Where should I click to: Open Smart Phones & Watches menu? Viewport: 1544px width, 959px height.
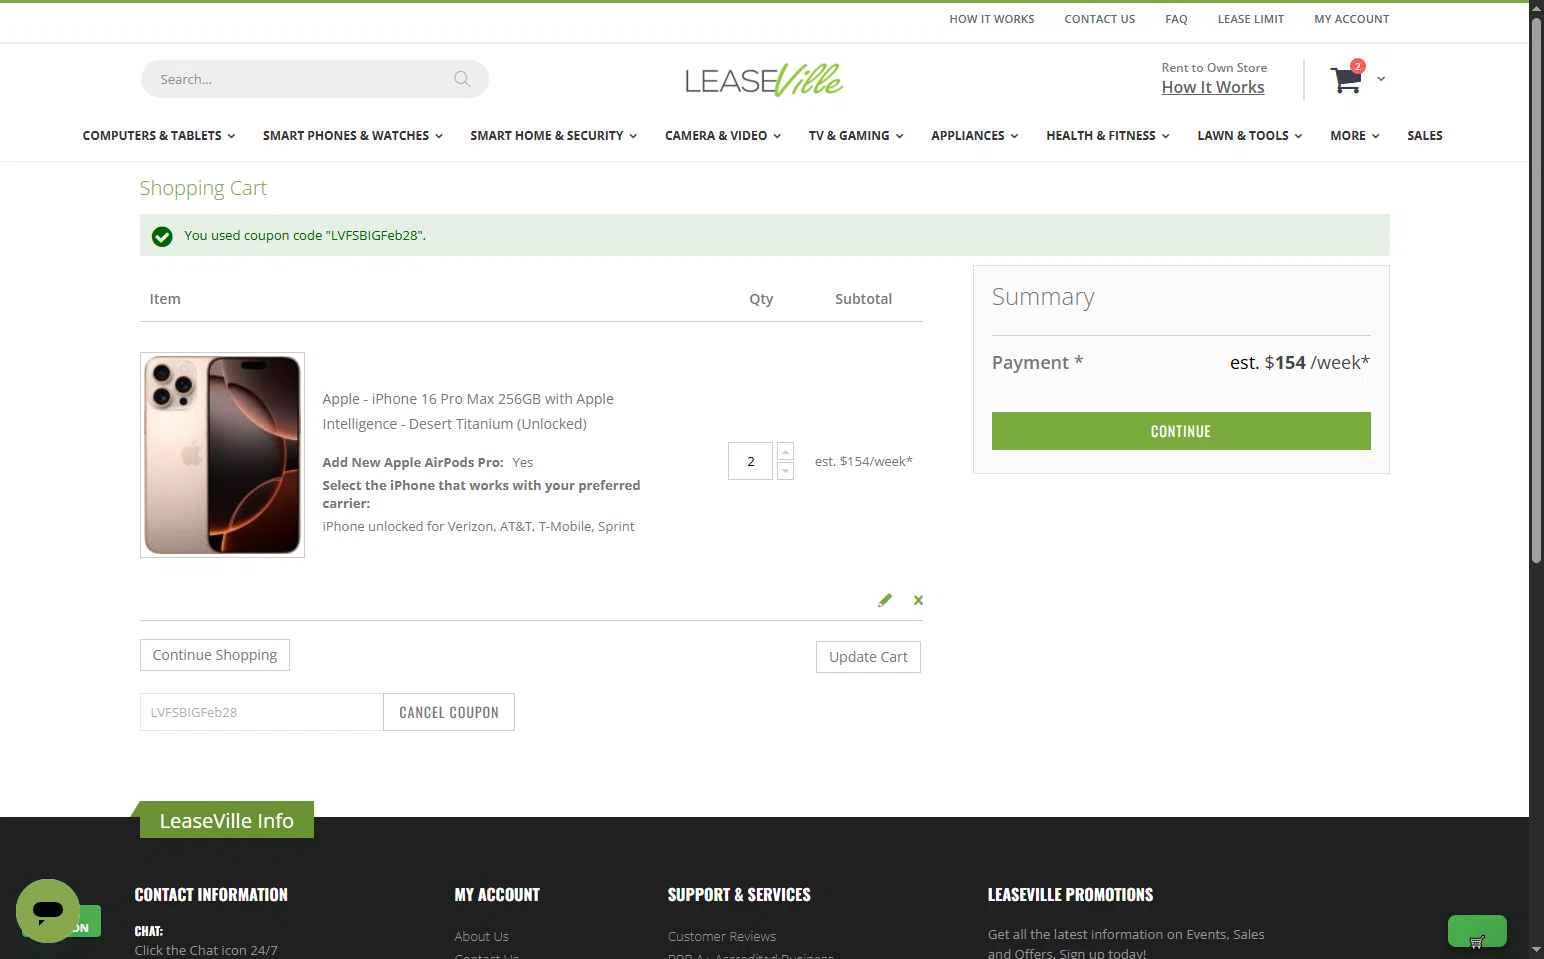coord(352,136)
